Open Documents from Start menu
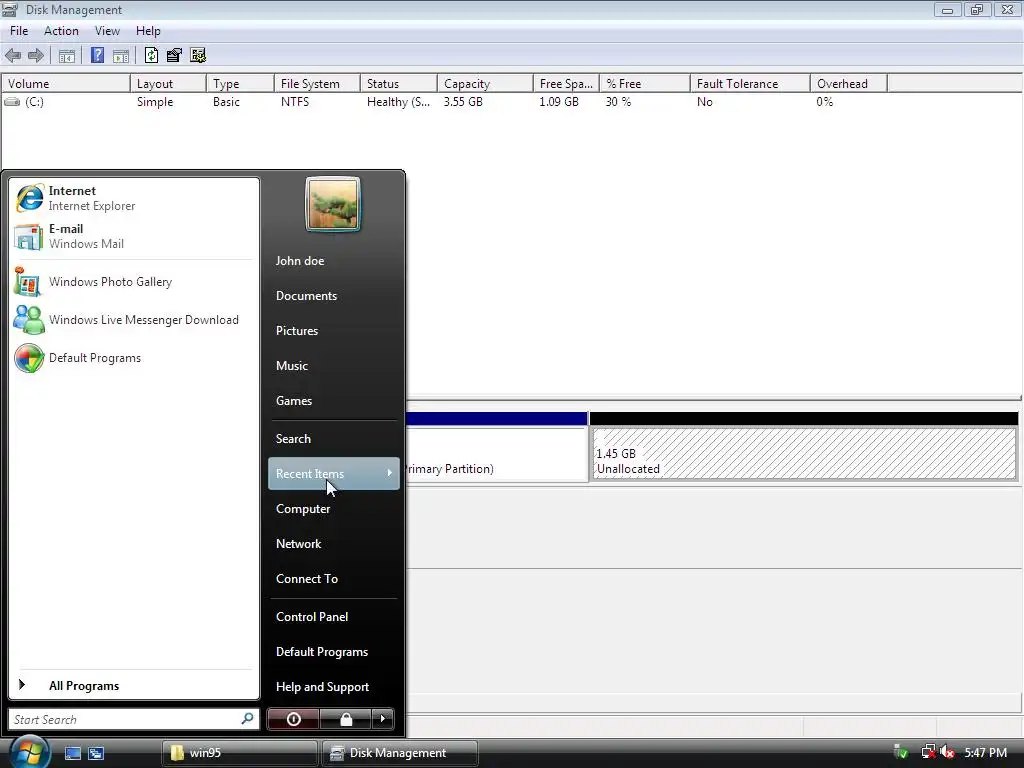This screenshot has width=1024, height=768. point(306,296)
